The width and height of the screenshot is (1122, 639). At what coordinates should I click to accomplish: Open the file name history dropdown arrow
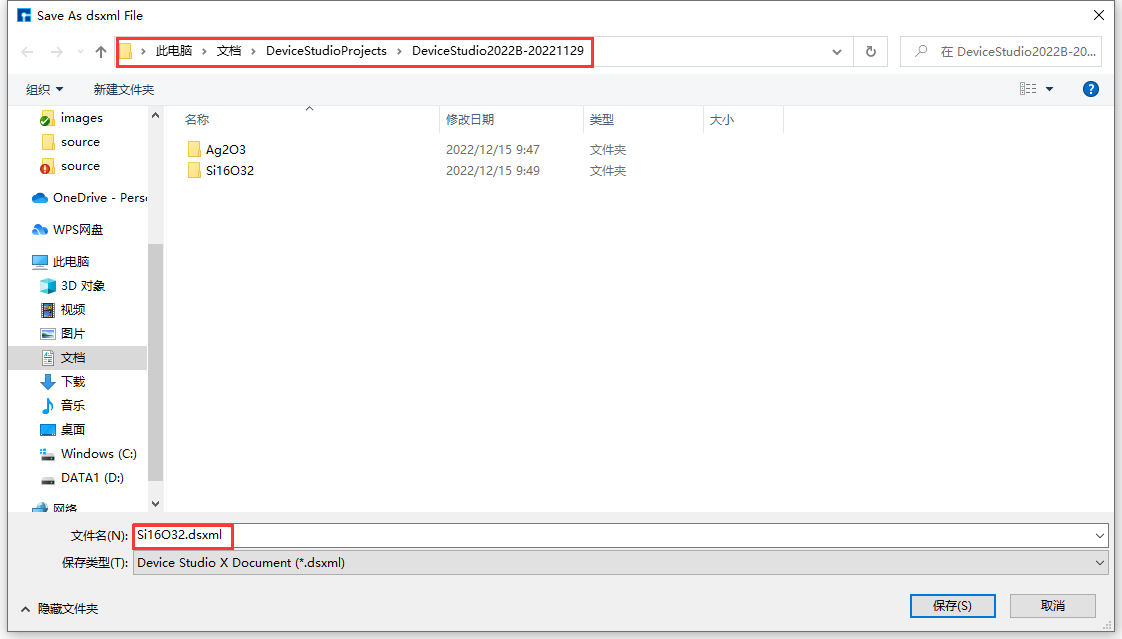[1099, 536]
